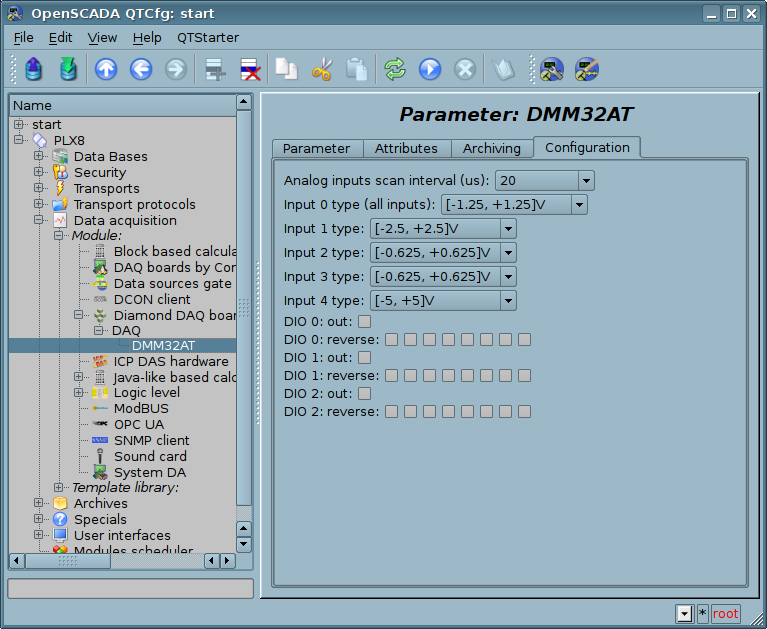This screenshot has height=629, width=767.
Task: Click the Save to database toolbar icon
Action: [x=68, y=69]
